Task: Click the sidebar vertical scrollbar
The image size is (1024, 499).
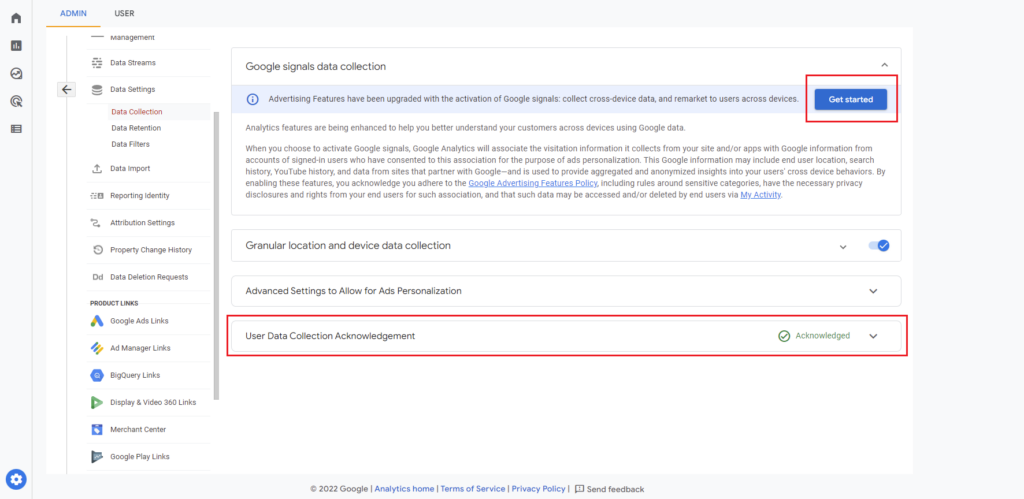Action: tap(216, 255)
